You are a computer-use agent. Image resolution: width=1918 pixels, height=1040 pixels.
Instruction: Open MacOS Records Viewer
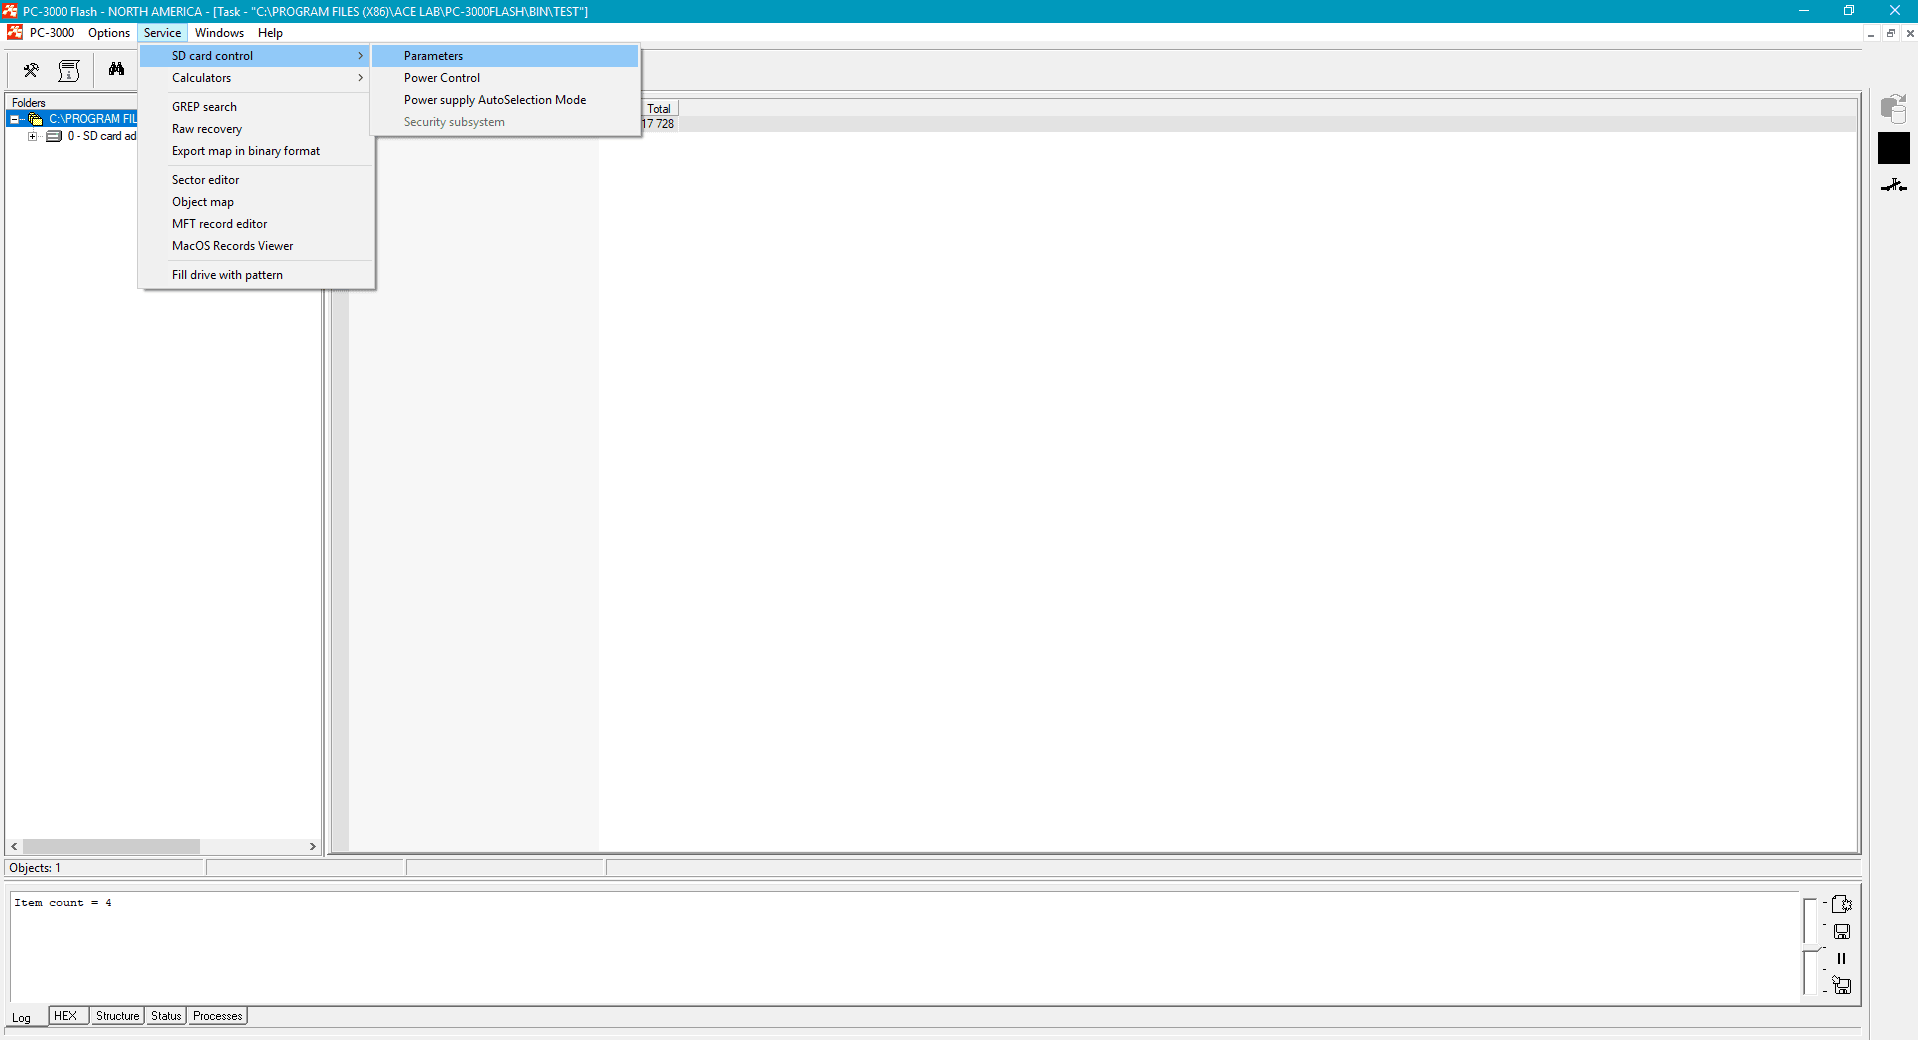pyautogui.click(x=256, y=246)
